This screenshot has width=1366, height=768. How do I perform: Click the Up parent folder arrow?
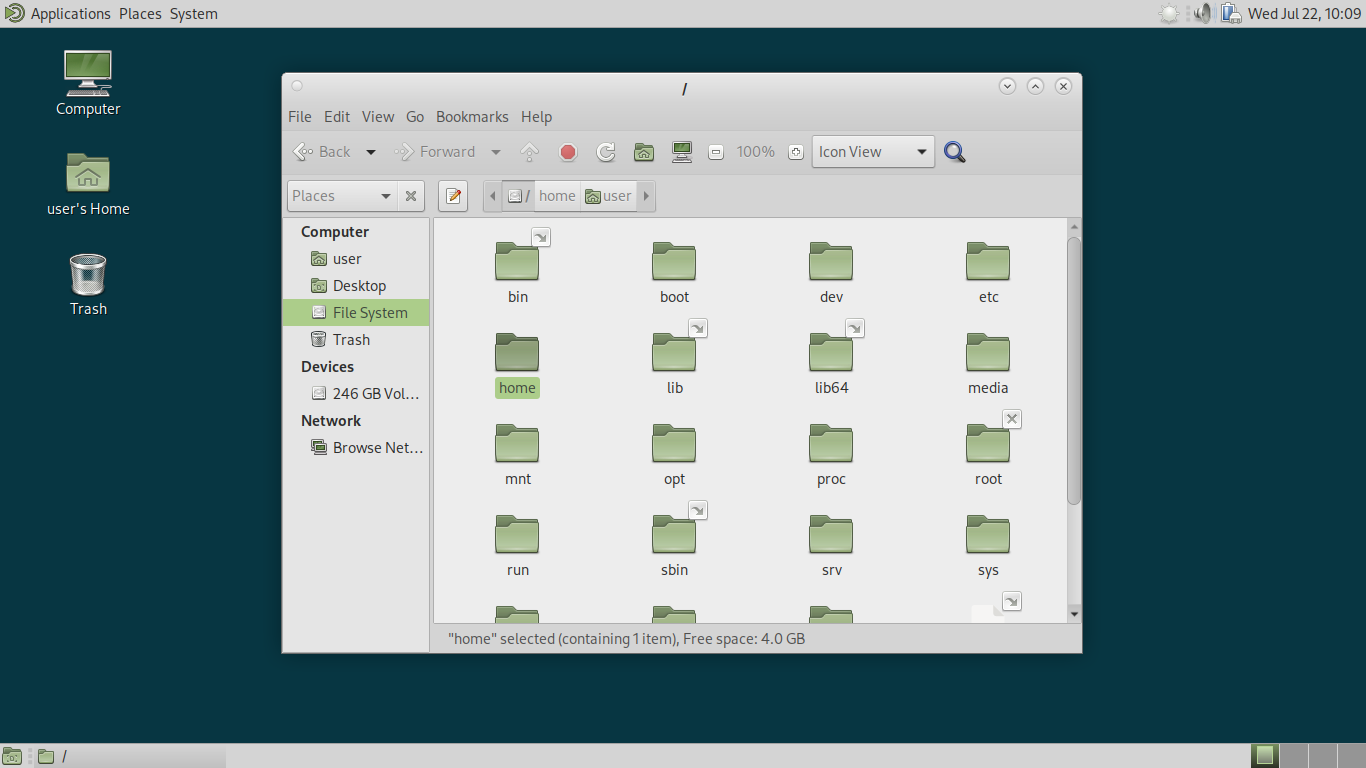[530, 152]
